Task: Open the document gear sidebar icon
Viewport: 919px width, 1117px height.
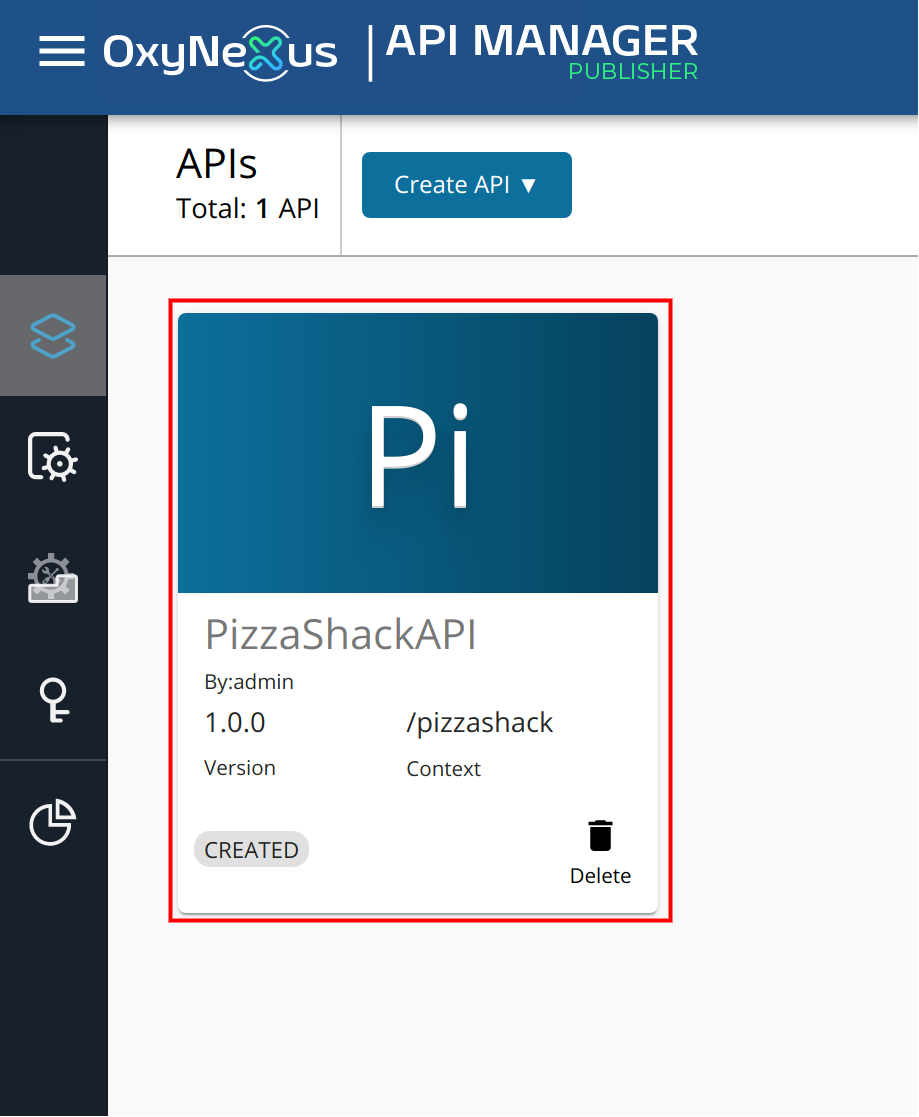Action: pyautogui.click(x=53, y=457)
